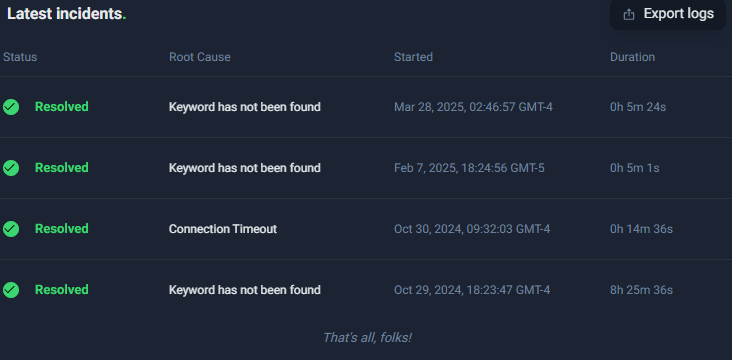Click the green check icon for Feb 7 incident
The width and height of the screenshot is (732, 360).
click(x=11, y=168)
